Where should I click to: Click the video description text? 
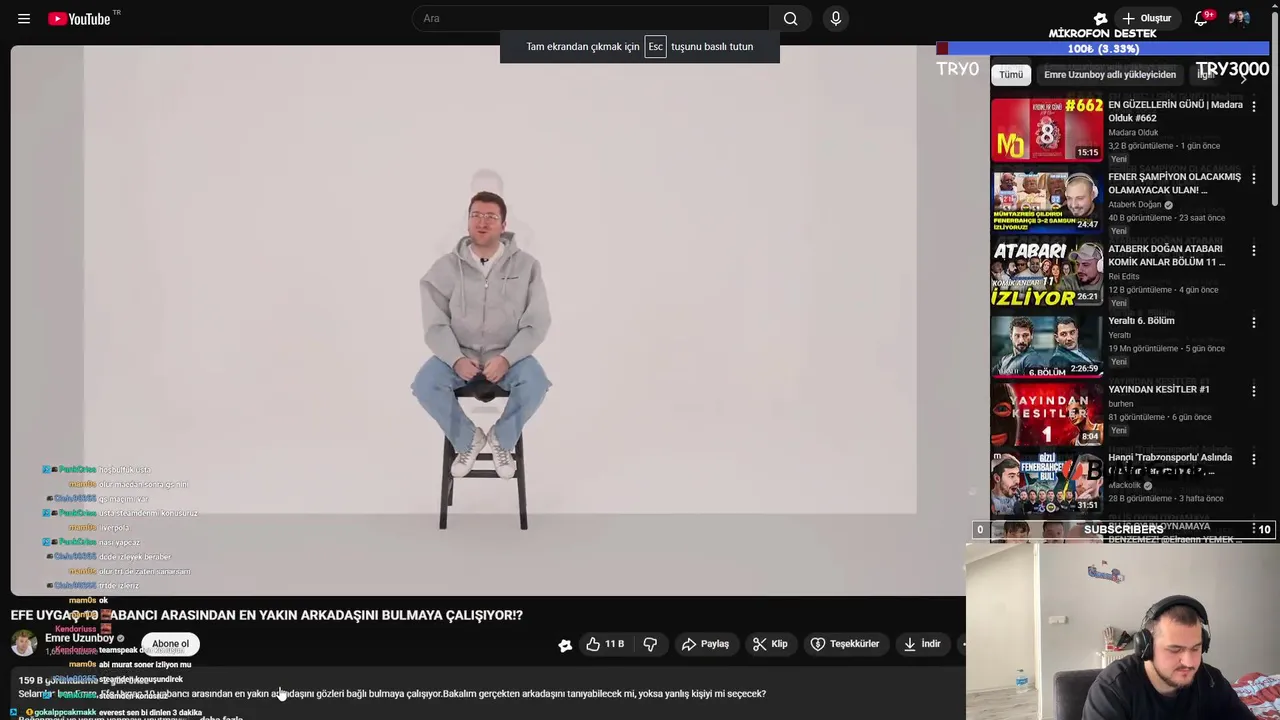(392, 693)
